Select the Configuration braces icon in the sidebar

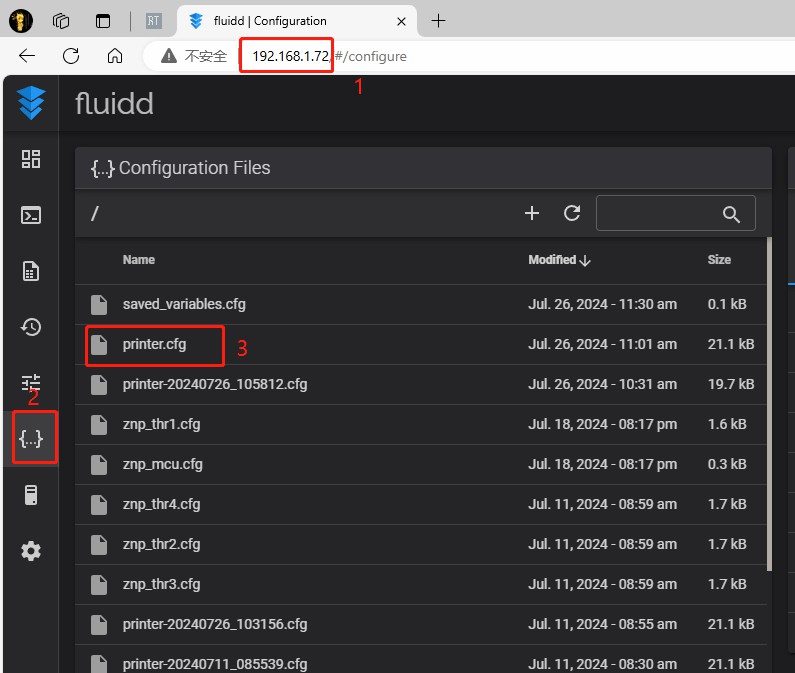point(31,439)
